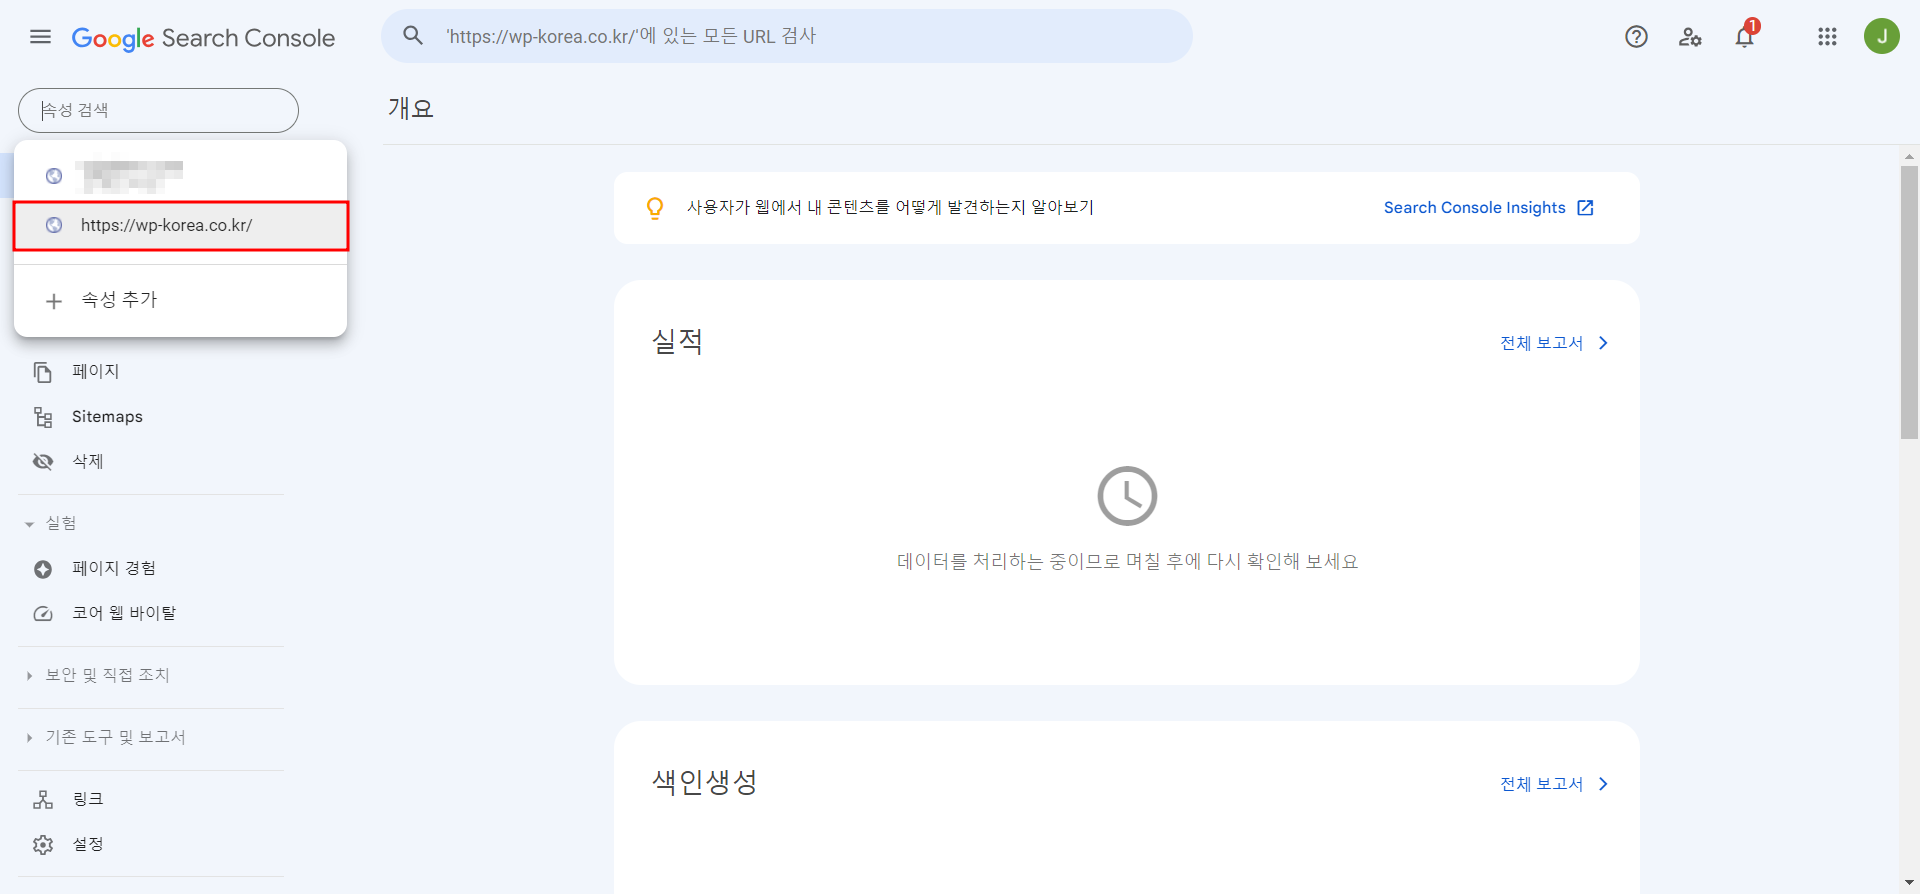Open Search Console Insights link
The width and height of the screenshot is (1920, 894).
(x=1474, y=208)
